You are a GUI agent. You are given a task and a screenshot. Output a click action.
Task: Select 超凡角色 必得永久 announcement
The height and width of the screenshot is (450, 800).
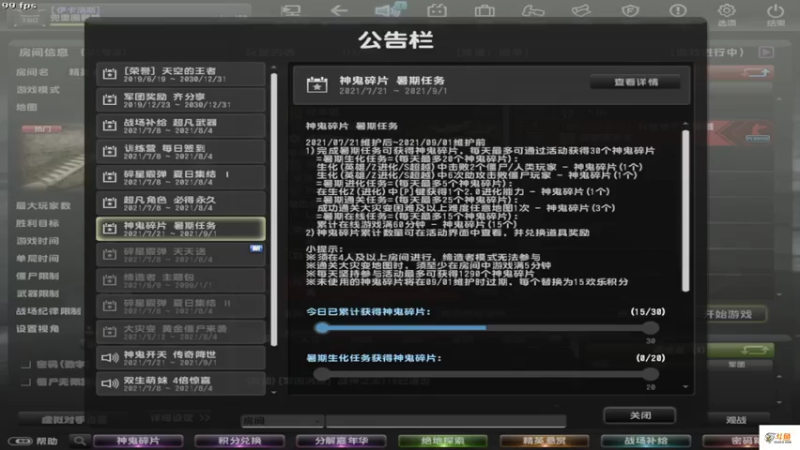click(181, 203)
